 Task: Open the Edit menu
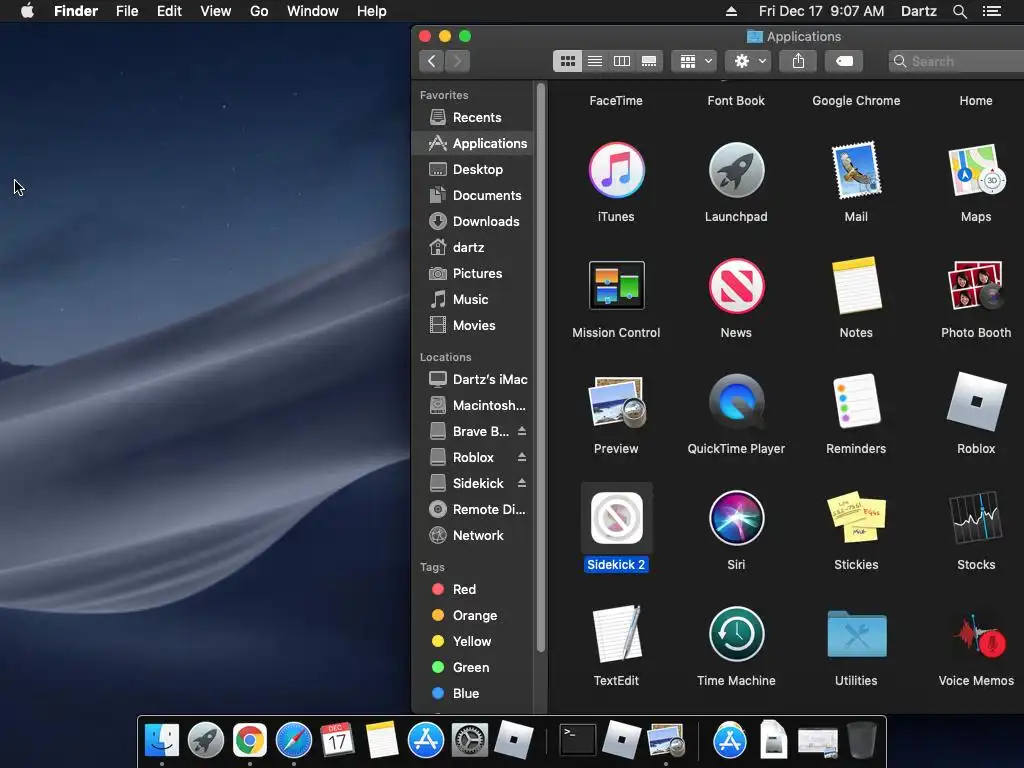click(169, 11)
